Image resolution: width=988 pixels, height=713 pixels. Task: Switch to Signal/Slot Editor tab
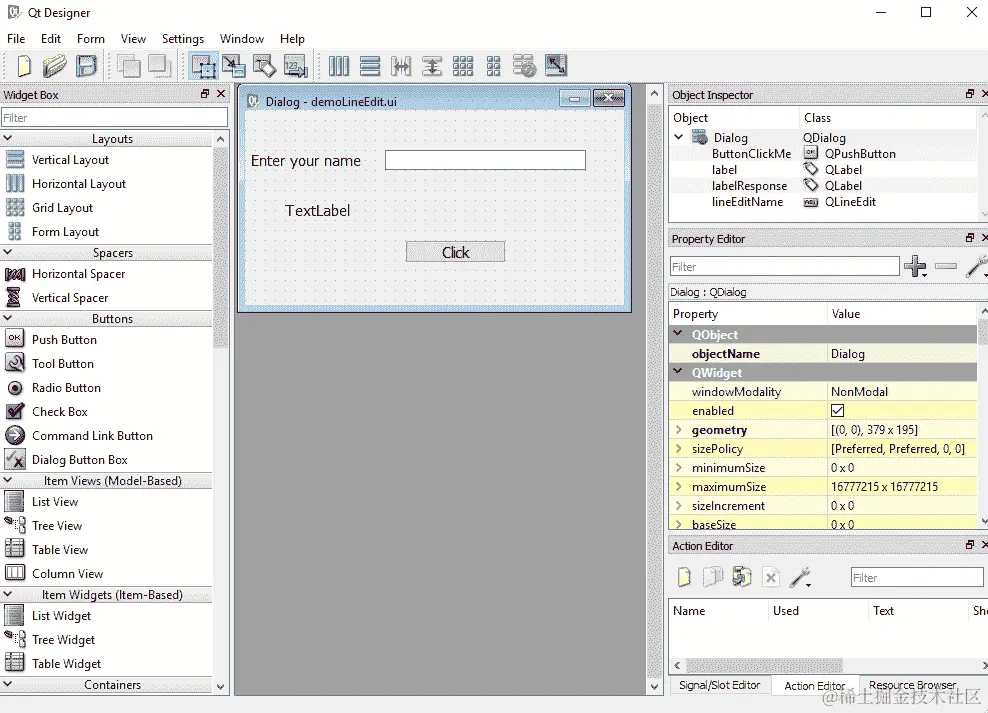(720, 685)
